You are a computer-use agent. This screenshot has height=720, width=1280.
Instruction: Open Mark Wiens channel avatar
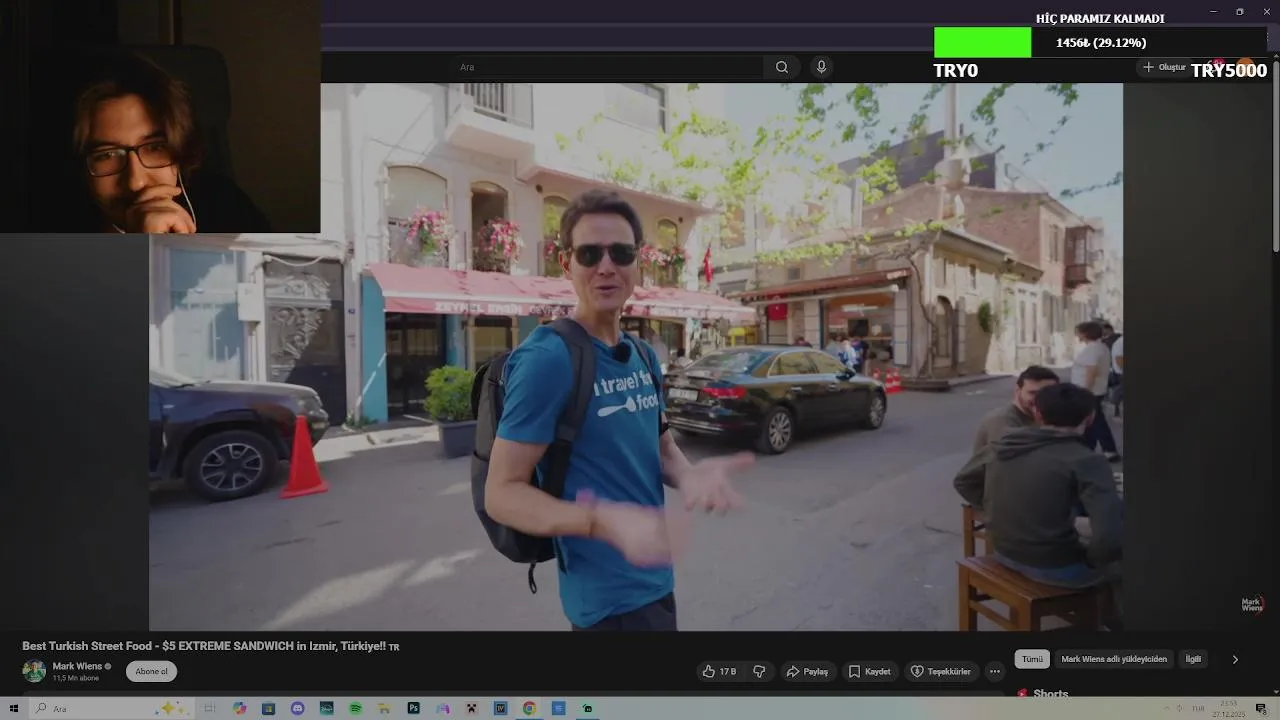pyautogui.click(x=34, y=671)
